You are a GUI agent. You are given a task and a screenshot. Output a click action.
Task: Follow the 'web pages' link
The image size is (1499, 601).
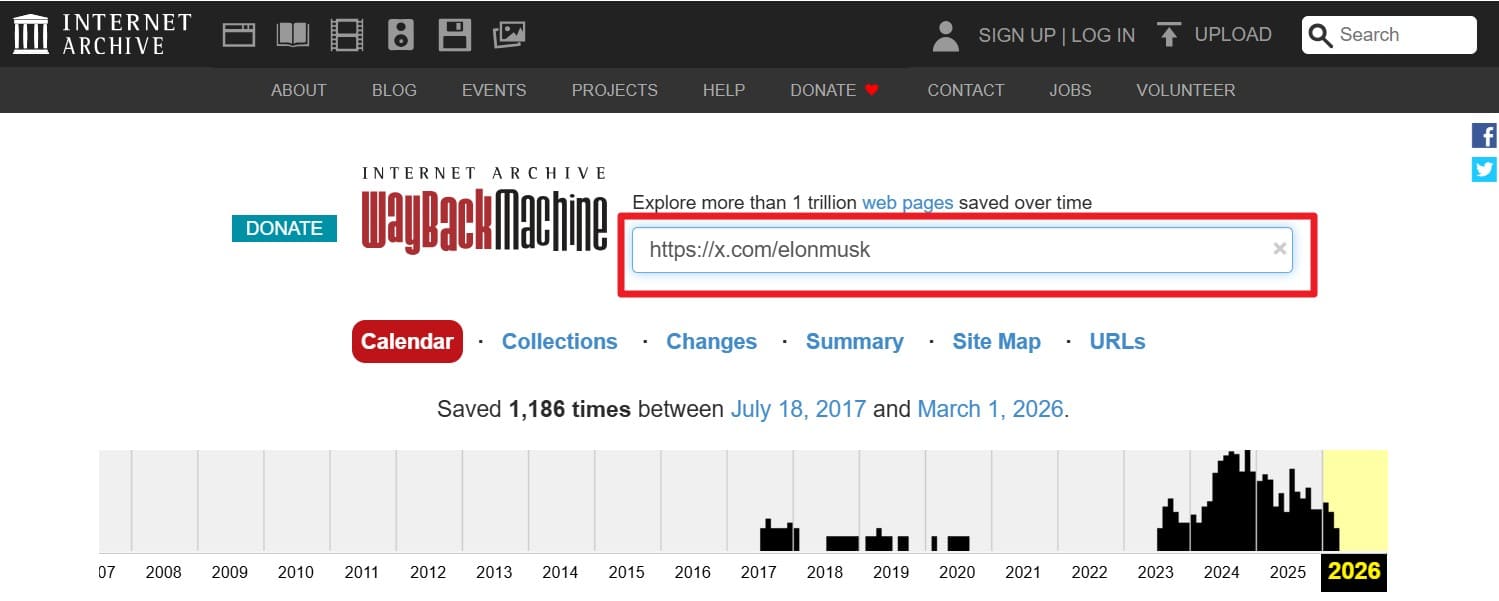(908, 202)
